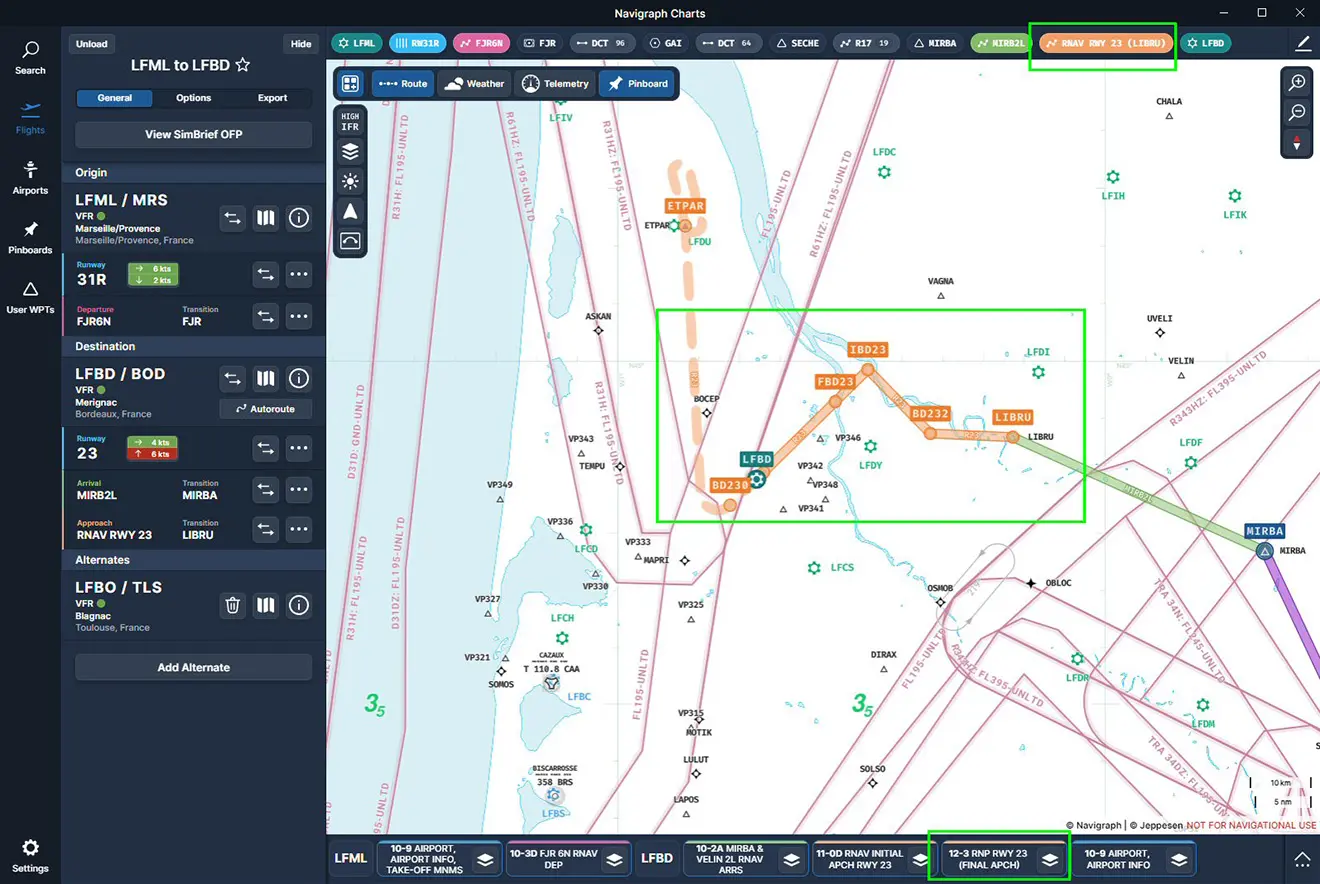The height and width of the screenshot is (884, 1320).
Task: Open the Pinboards sidebar section
Action: (30, 238)
